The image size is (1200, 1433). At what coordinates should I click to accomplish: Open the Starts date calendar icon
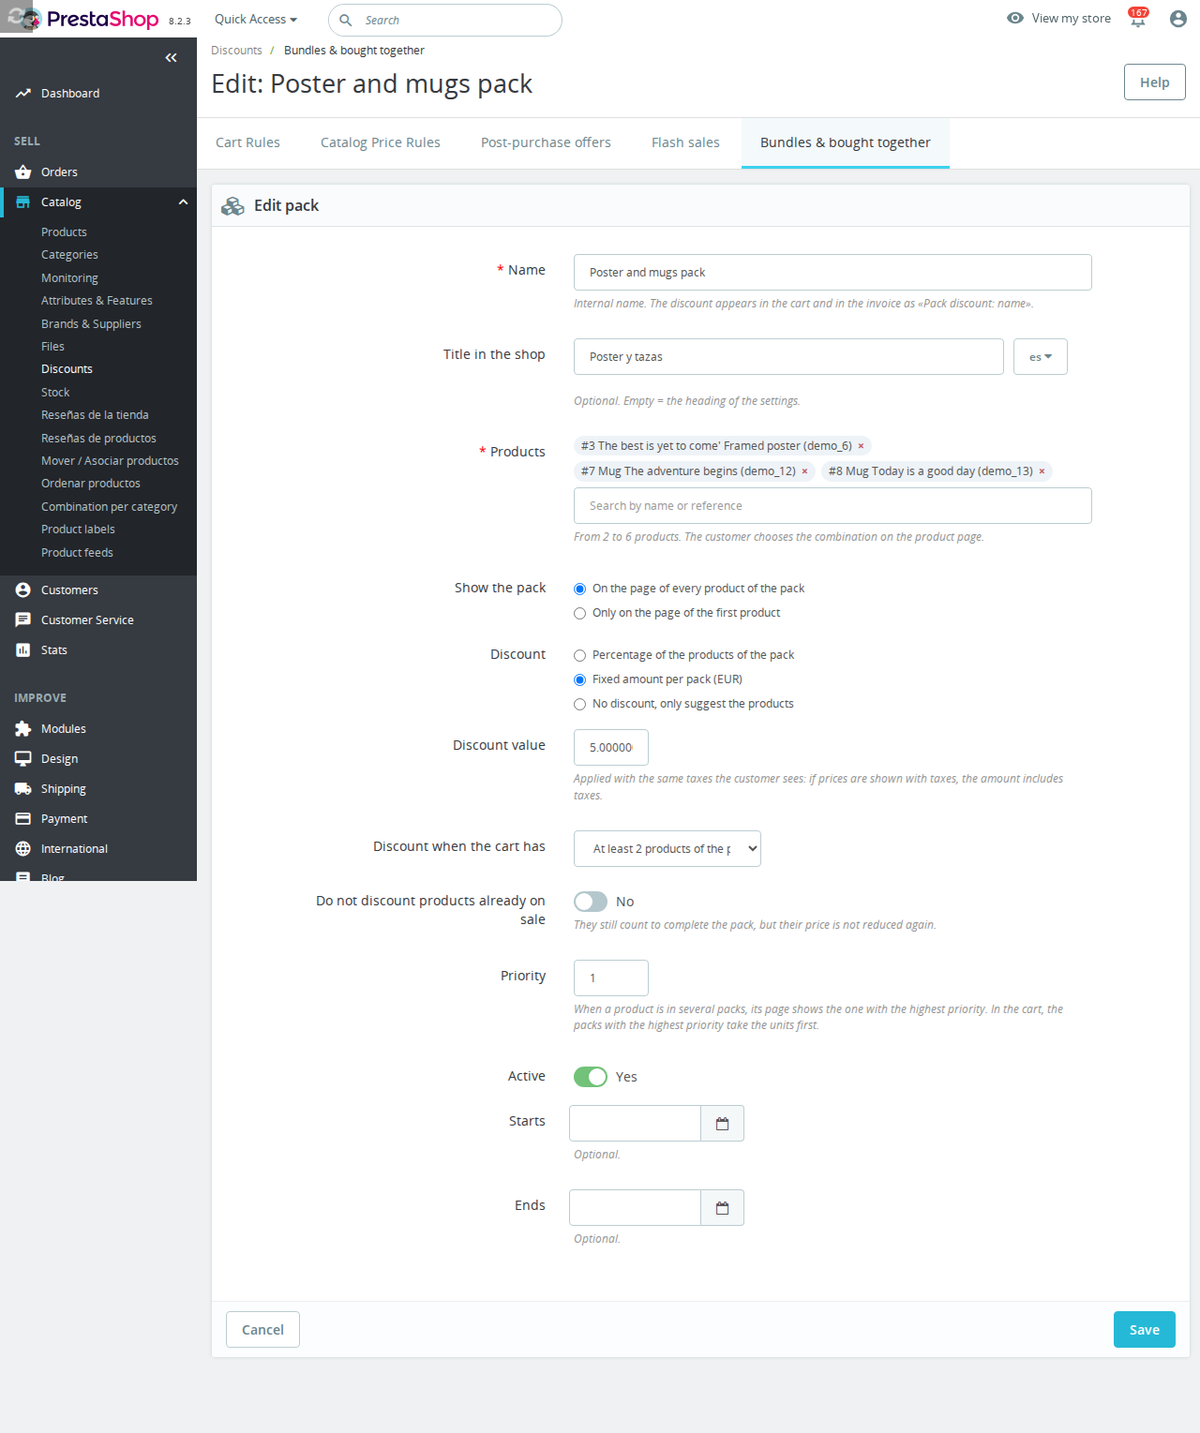point(722,1124)
